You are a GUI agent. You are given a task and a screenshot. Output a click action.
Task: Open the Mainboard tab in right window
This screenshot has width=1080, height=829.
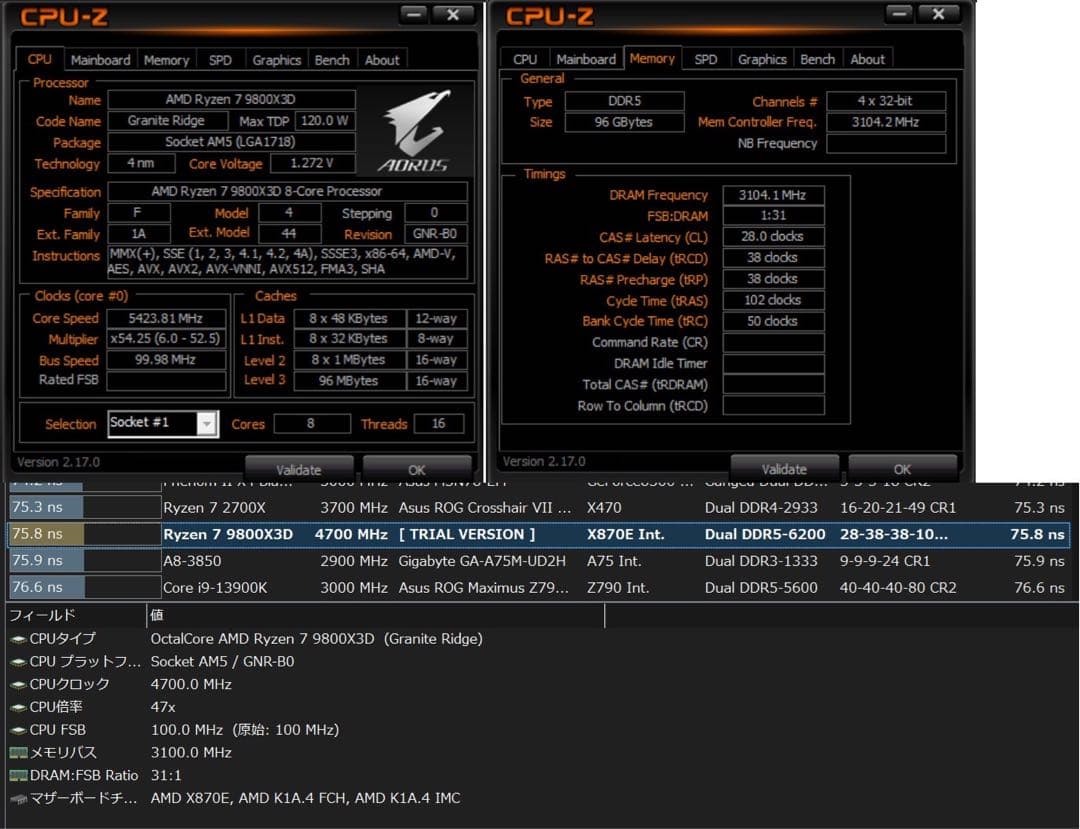click(x=586, y=58)
